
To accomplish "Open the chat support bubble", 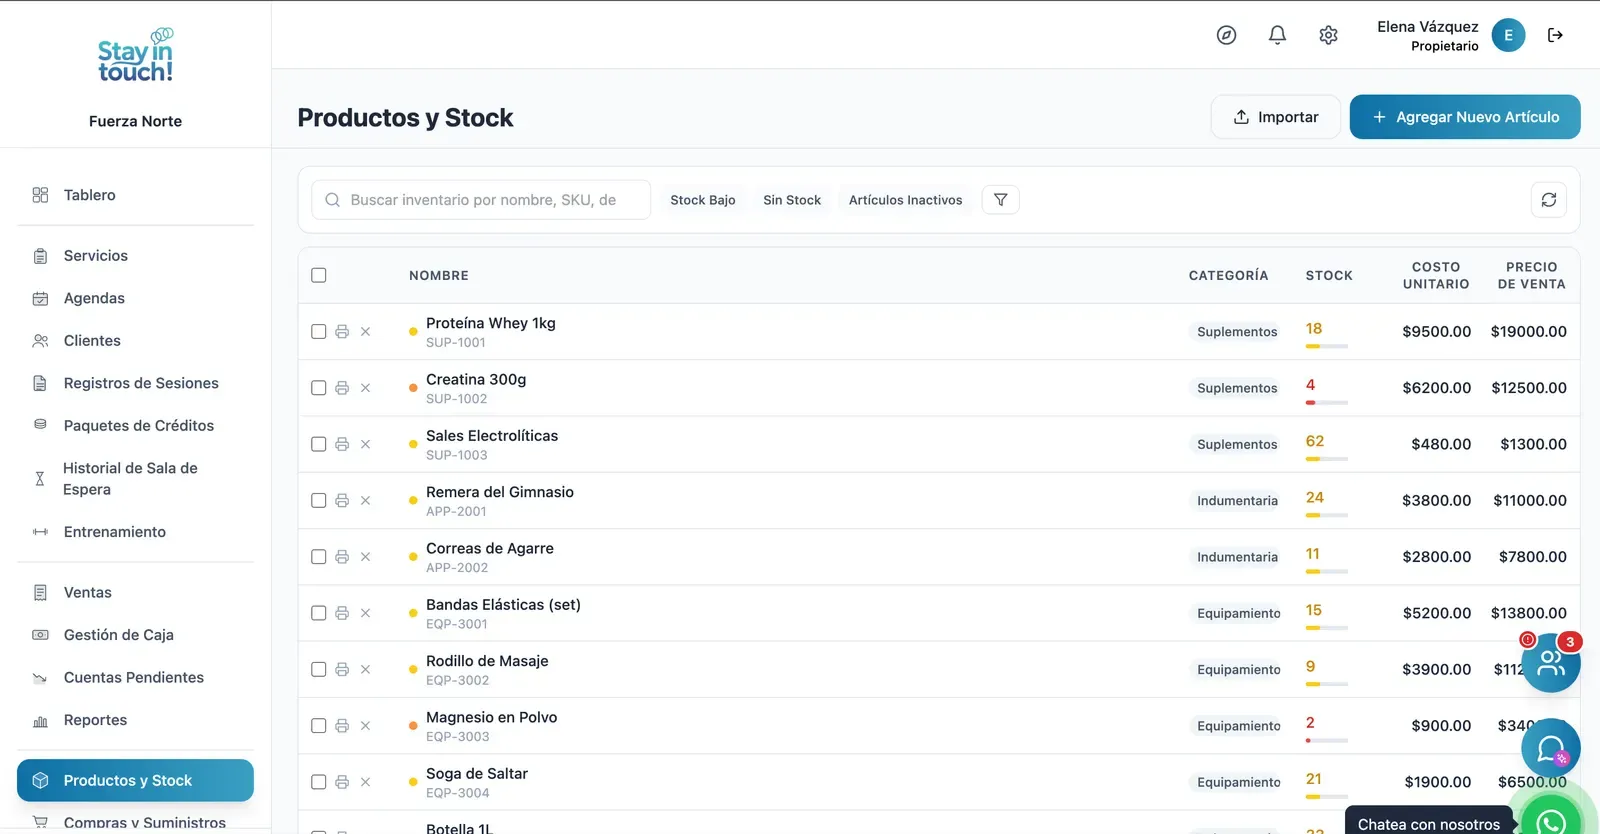I will pyautogui.click(x=1551, y=748).
